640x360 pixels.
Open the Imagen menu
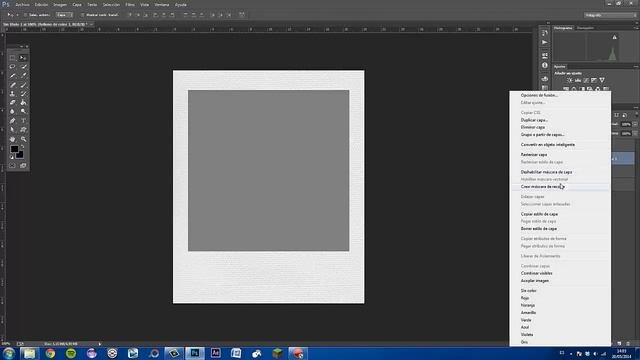(60, 5)
